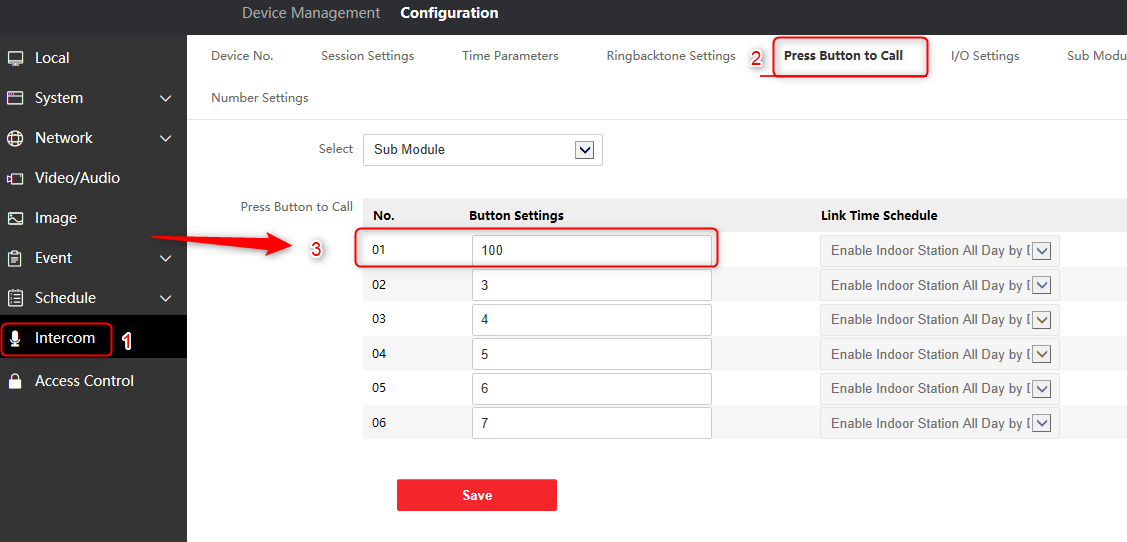The height and width of the screenshot is (542, 1127).
Task: Click the Link Time Schedule column header
Action: tap(879, 216)
